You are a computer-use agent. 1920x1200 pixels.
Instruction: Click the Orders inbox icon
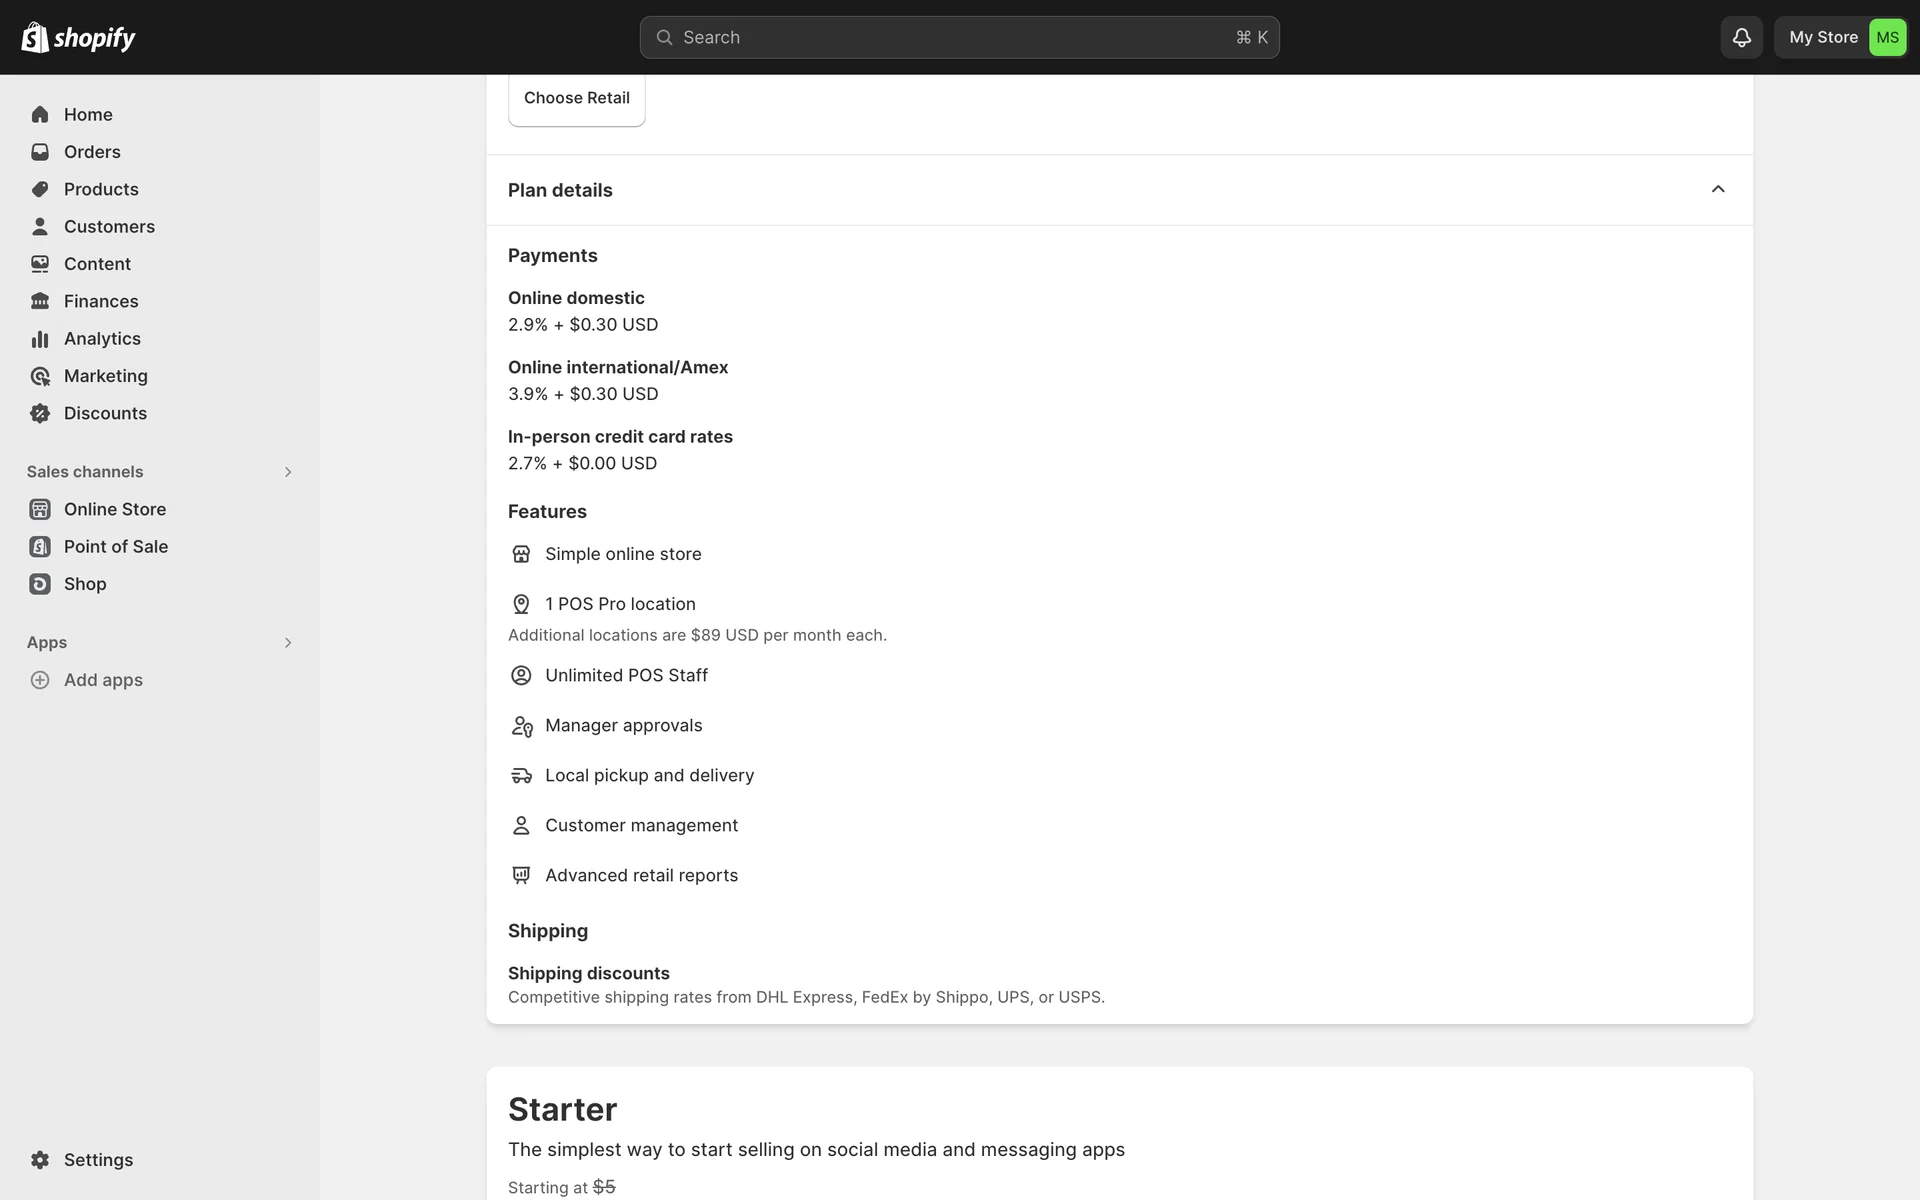click(40, 152)
